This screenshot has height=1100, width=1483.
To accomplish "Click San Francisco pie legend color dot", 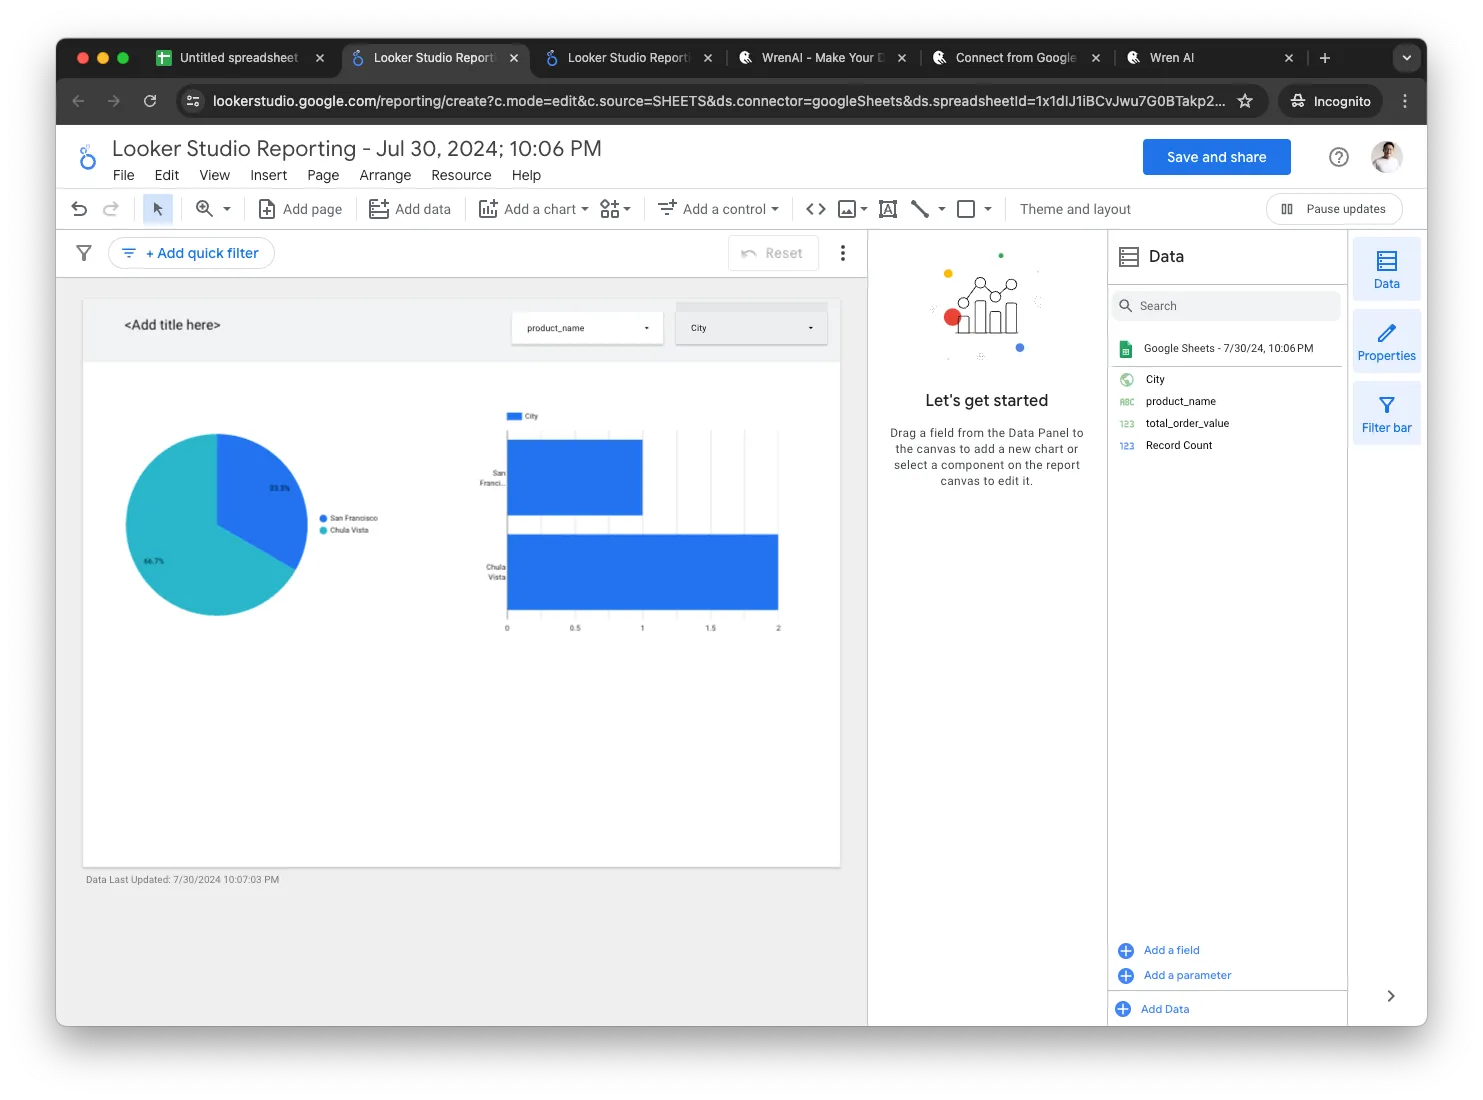I will [323, 518].
